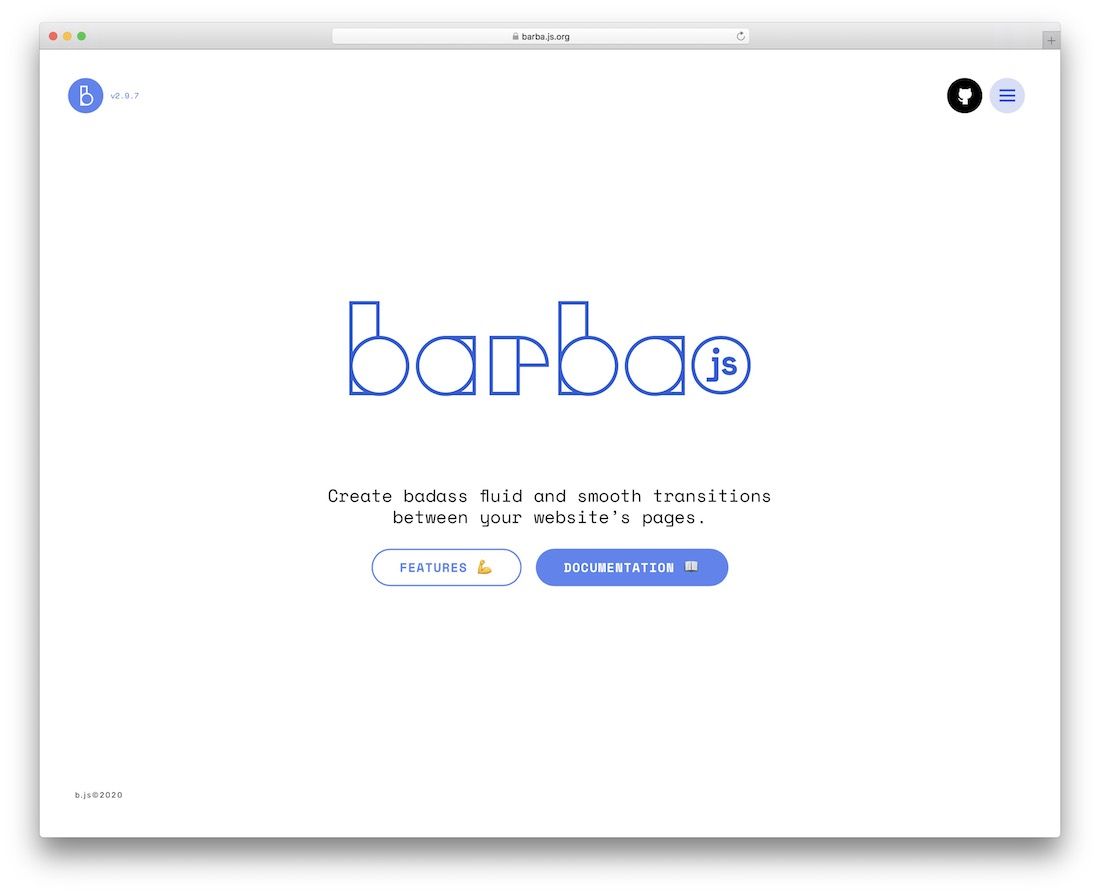The height and width of the screenshot is (894, 1100).
Task: Reload the page with the refresh icon
Action: point(741,36)
